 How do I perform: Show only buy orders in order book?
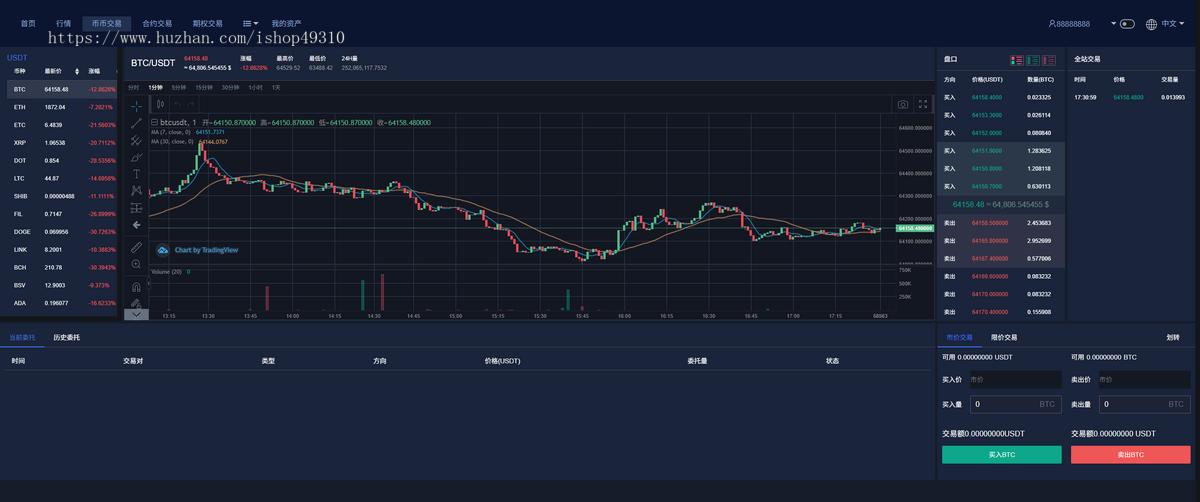(x=1034, y=60)
